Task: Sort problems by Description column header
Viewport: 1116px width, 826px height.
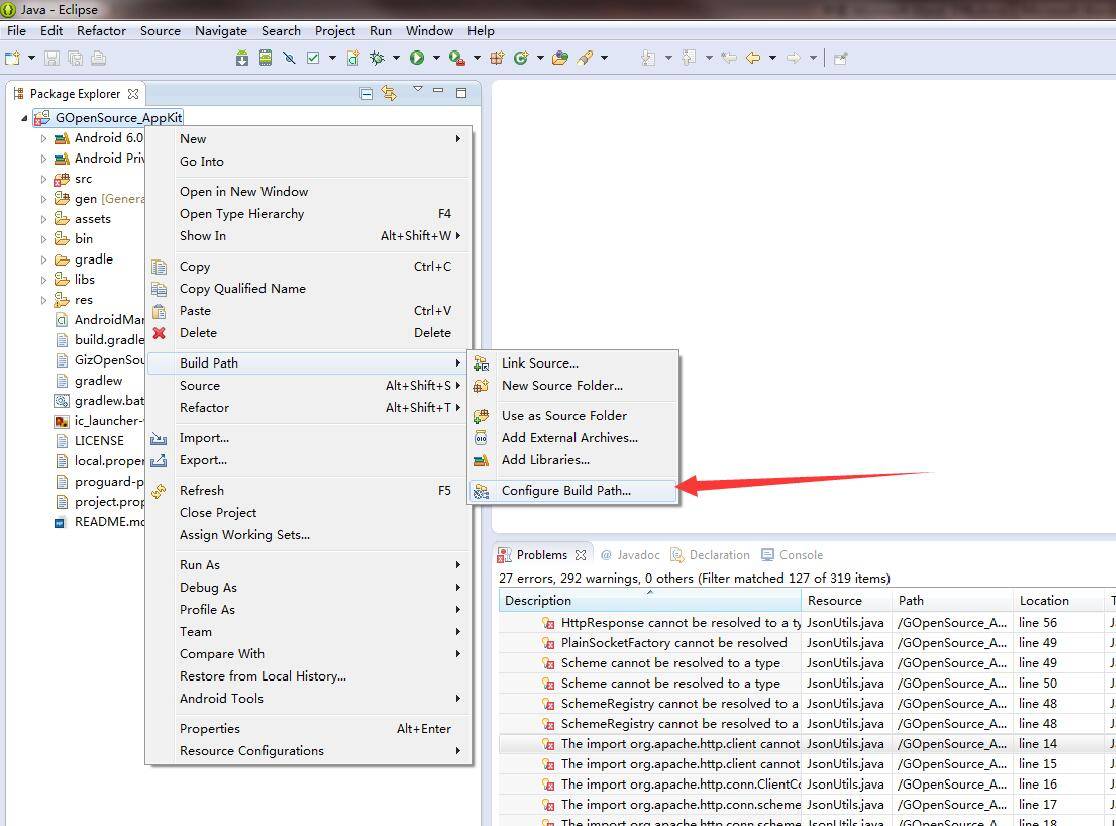Action: coord(650,601)
